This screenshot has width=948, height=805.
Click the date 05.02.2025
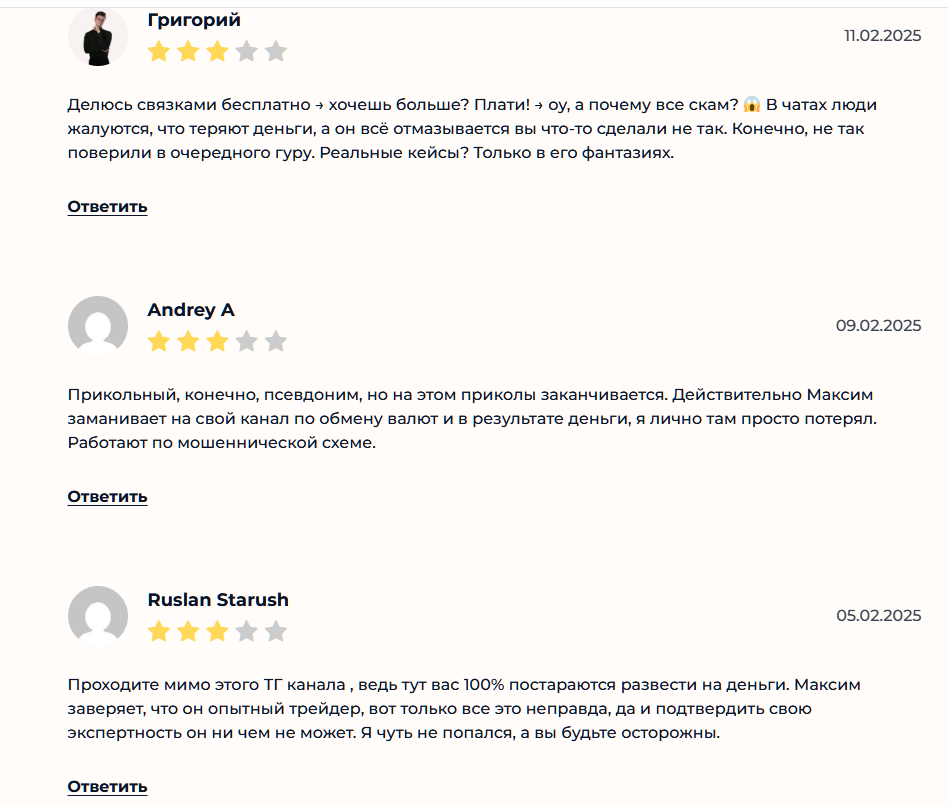[x=878, y=615]
